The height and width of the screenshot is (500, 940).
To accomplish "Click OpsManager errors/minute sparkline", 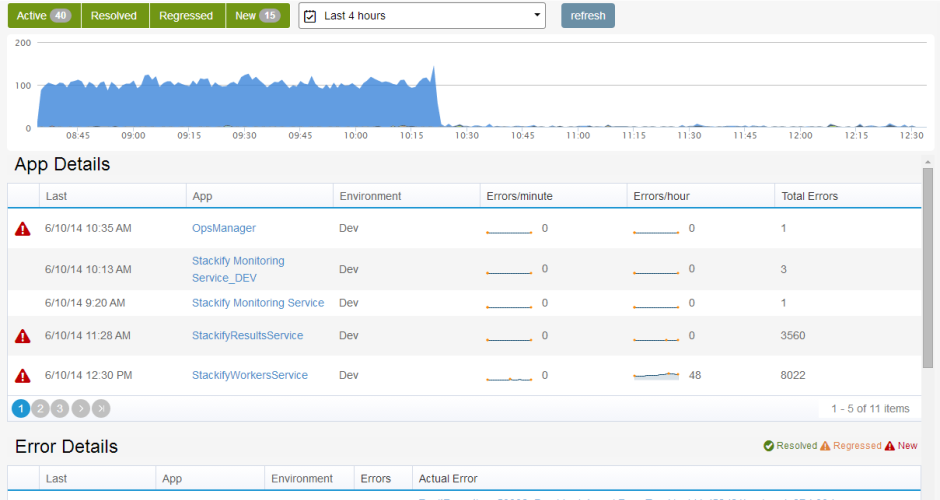I will [x=509, y=232].
